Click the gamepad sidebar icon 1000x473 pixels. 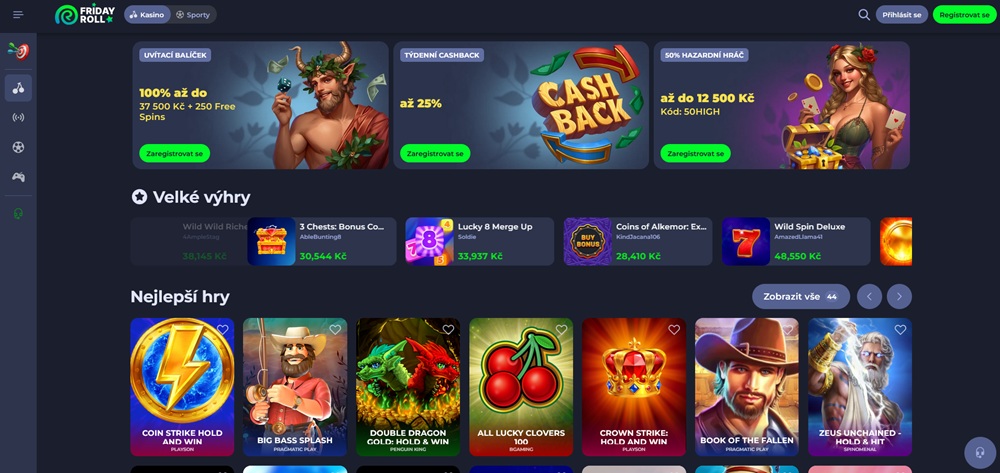tap(18, 177)
